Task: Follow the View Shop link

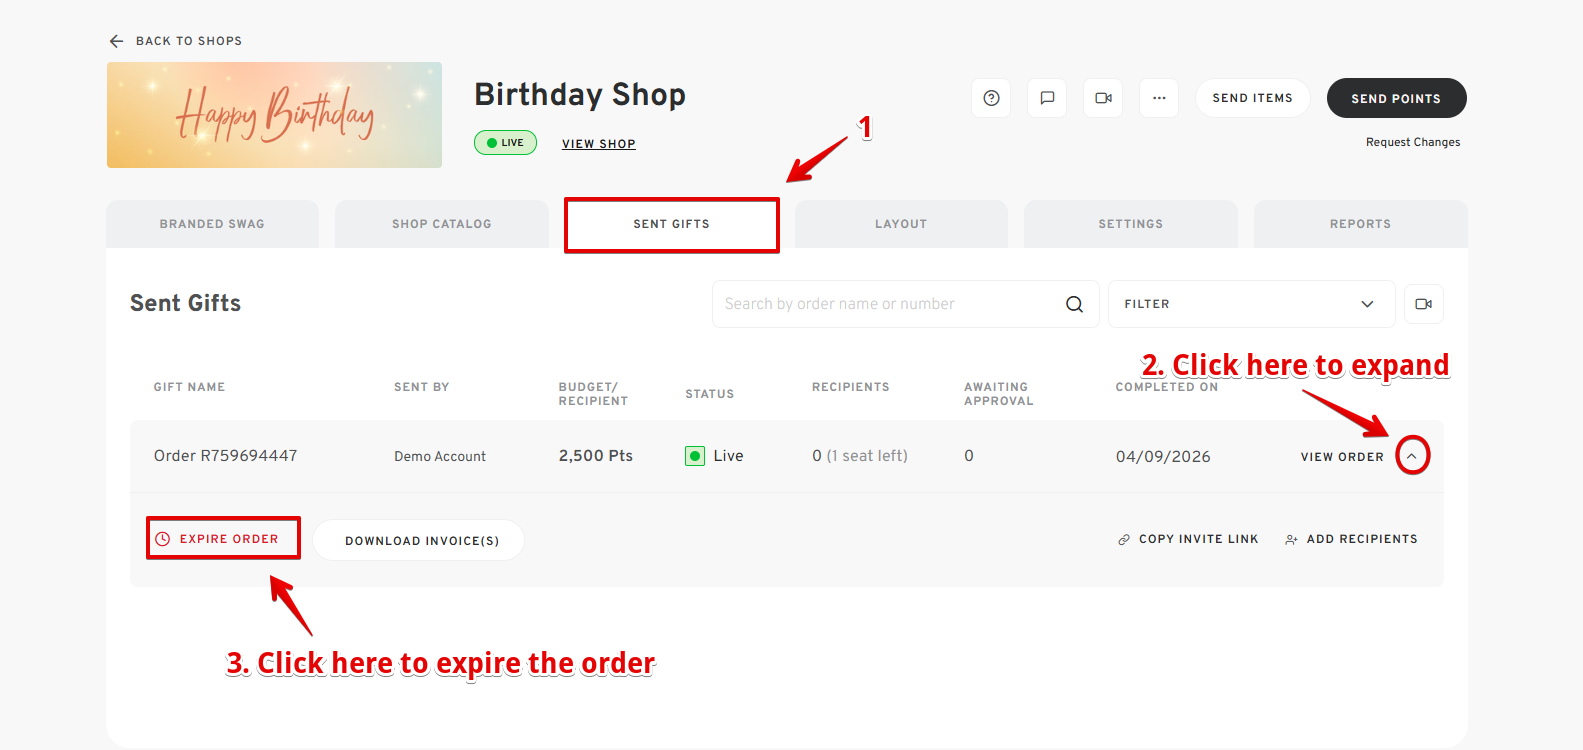Action: 598,144
